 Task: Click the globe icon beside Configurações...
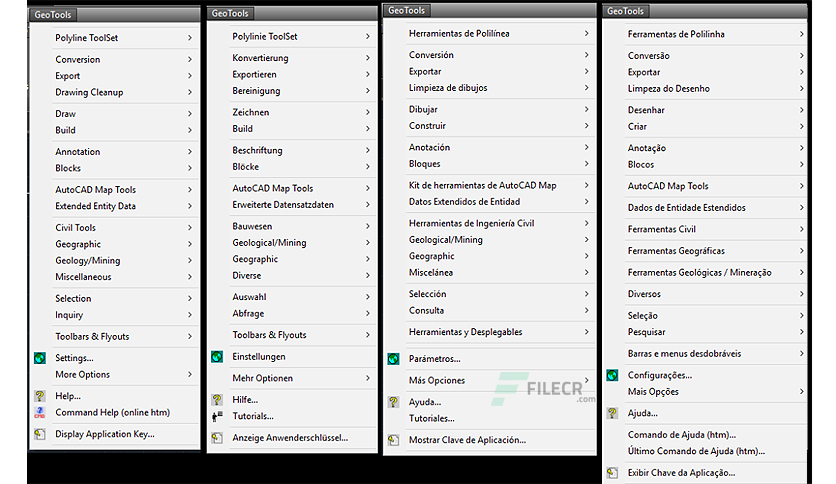[612, 375]
